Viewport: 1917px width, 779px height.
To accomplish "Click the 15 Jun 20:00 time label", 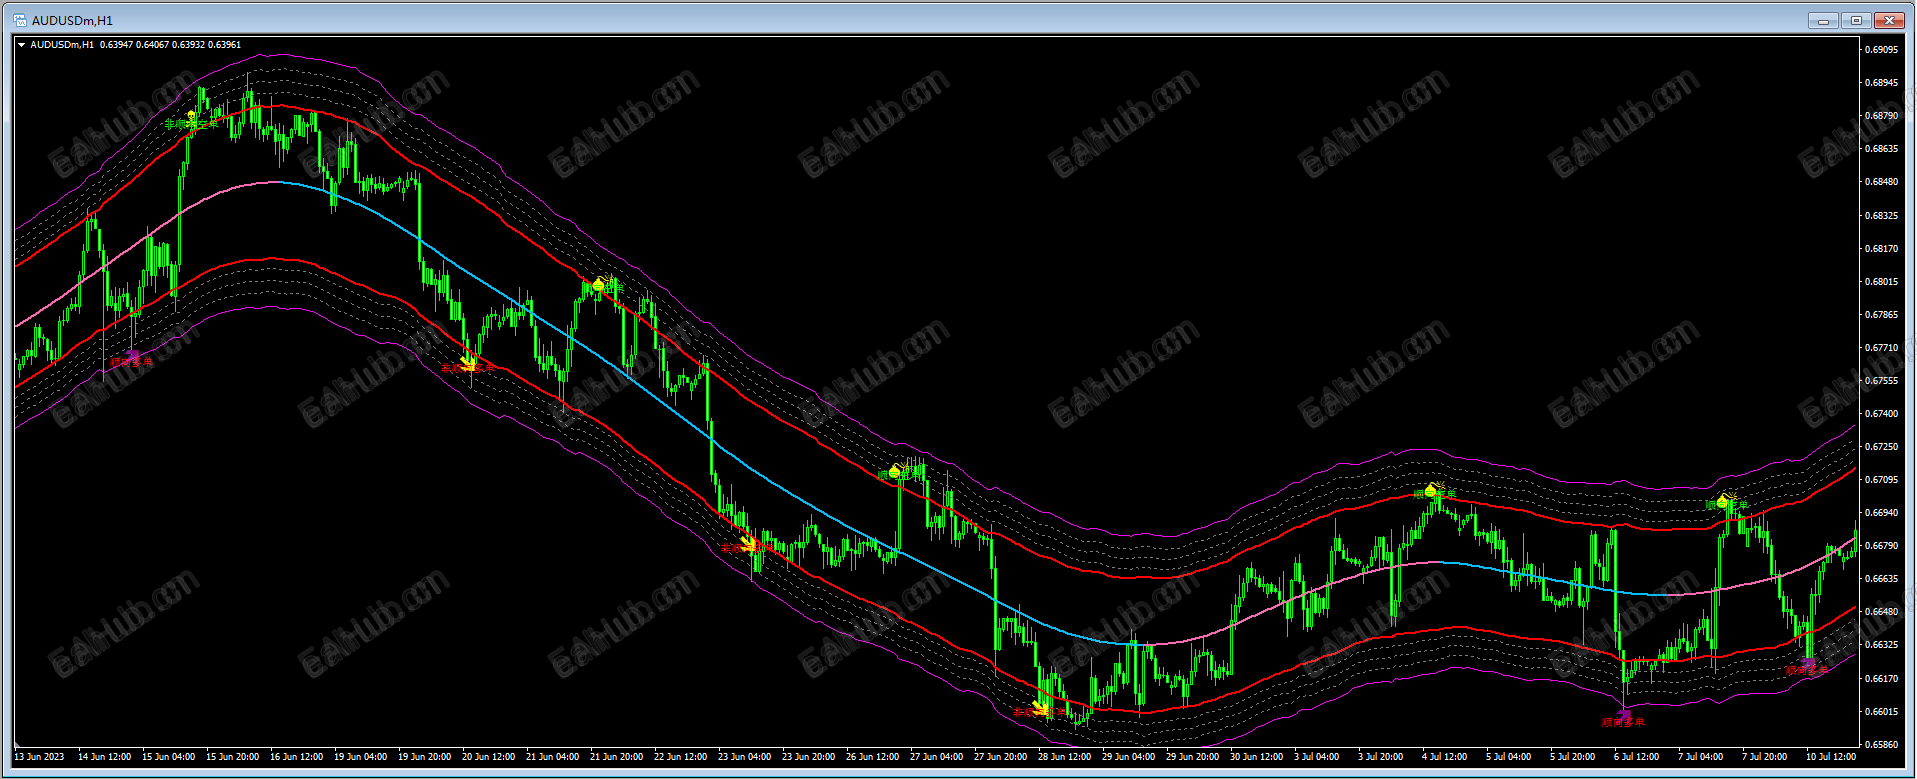I will 232,757.
